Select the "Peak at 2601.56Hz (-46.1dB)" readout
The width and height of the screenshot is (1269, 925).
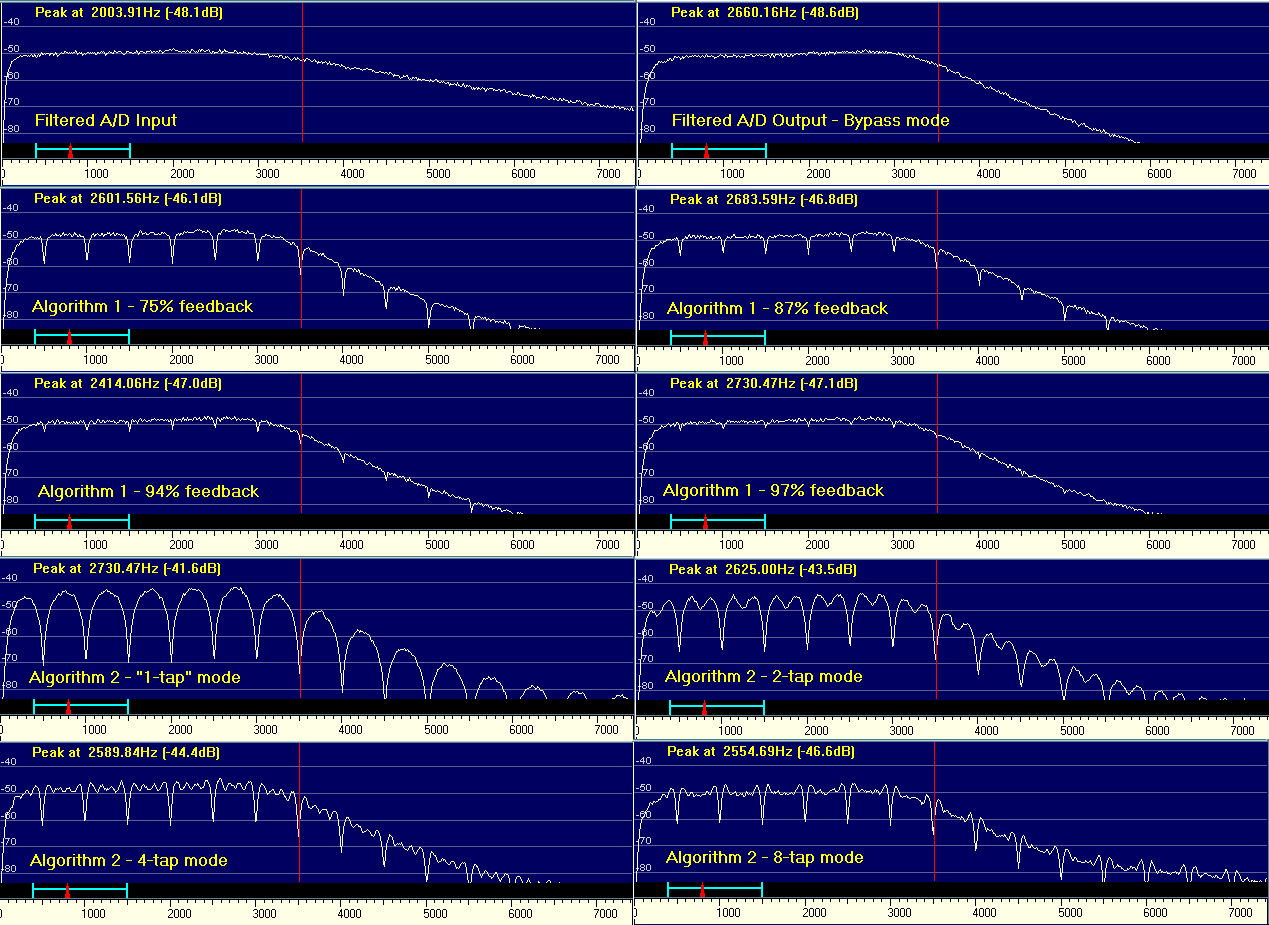point(128,199)
